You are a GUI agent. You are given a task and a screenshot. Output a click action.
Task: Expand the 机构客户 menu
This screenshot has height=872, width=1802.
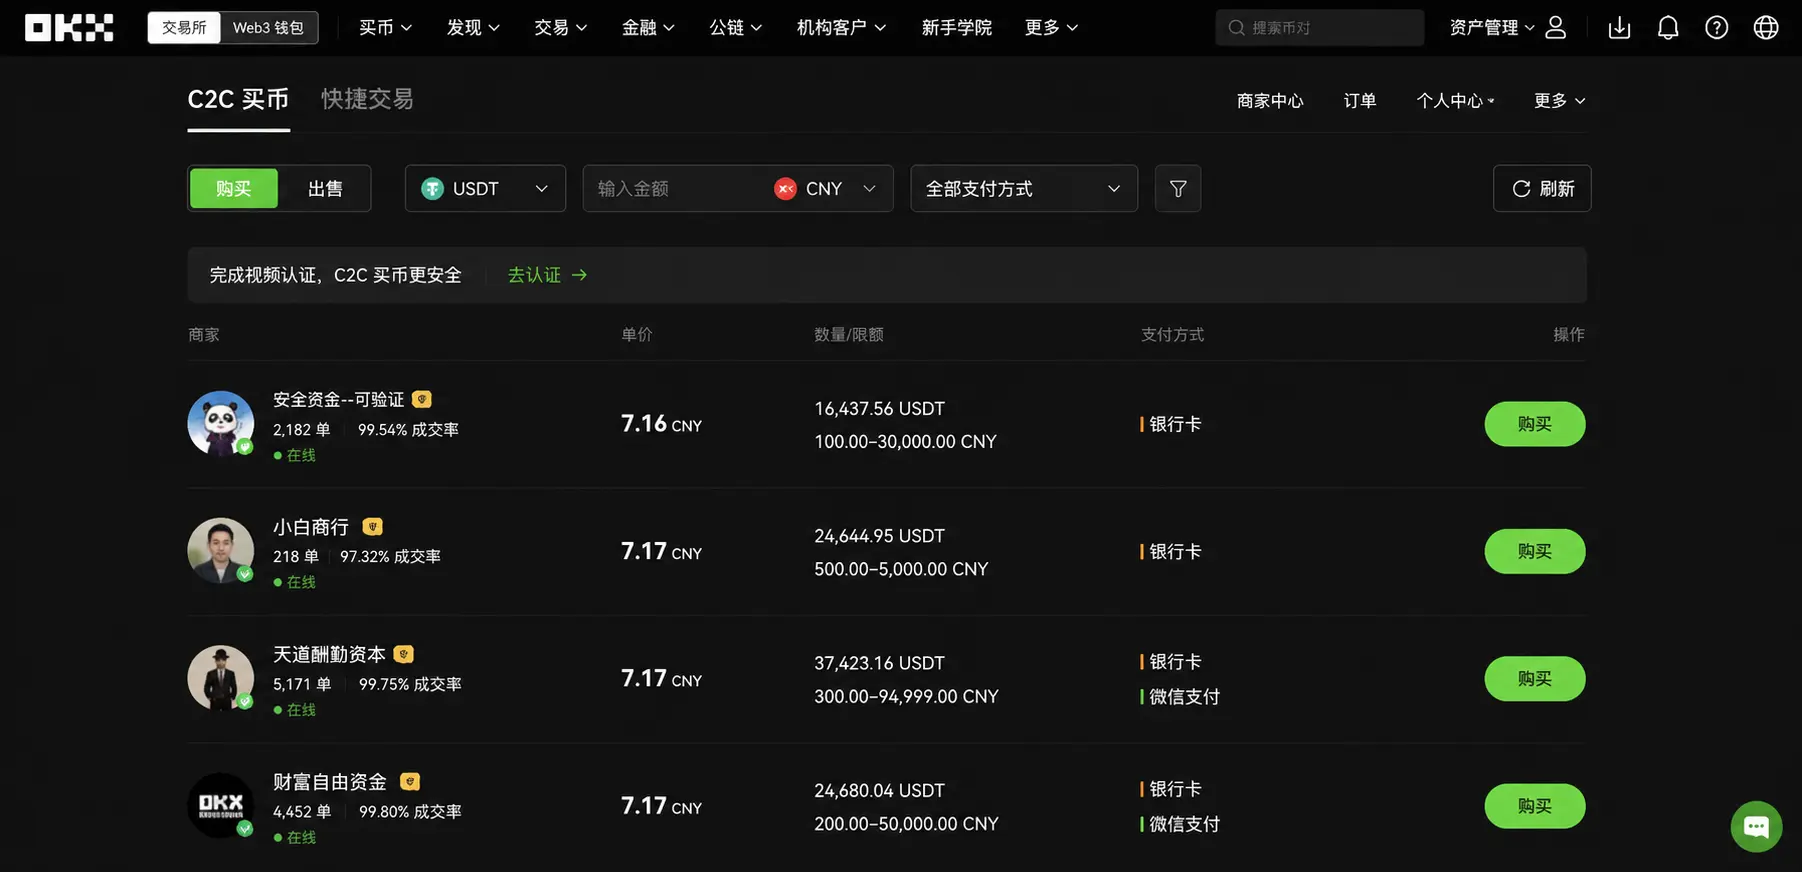click(841, 28)
